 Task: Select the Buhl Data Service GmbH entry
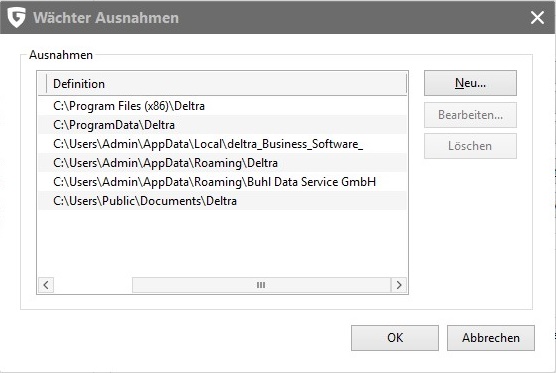point(222,182)
